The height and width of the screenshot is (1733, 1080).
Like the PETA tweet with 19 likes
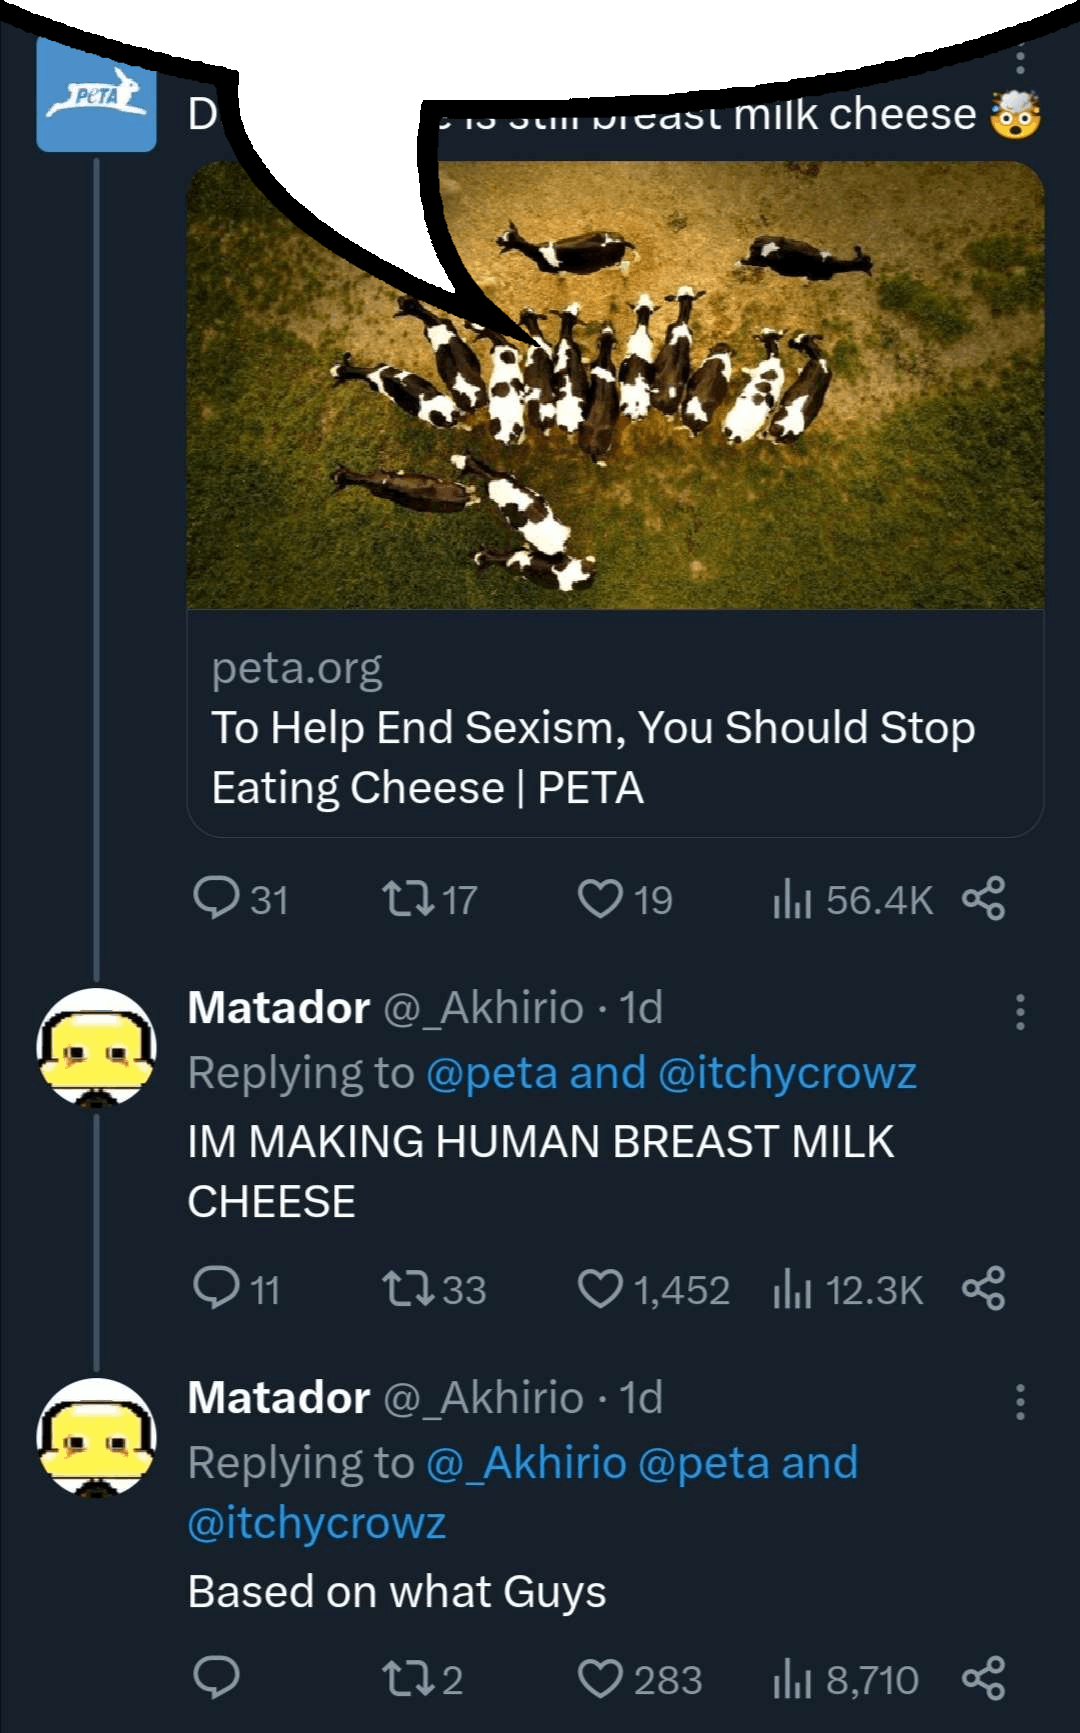[x=600, y=898]
